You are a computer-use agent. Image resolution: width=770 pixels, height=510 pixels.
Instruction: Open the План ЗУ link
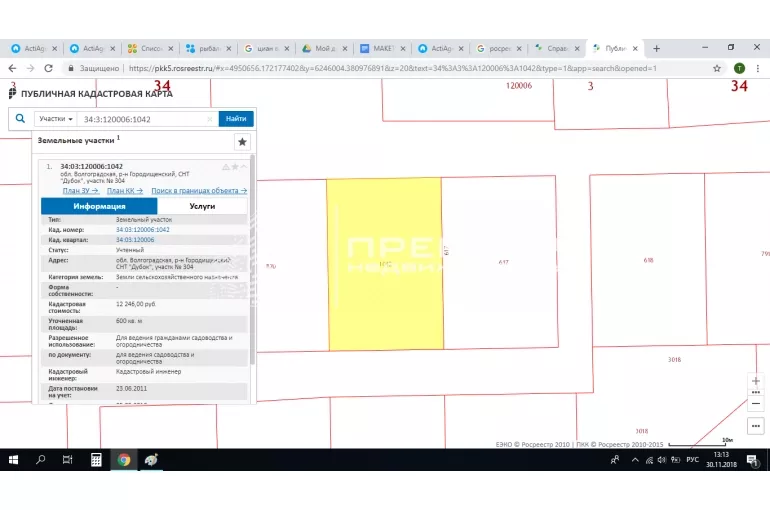tap(80, 190)
